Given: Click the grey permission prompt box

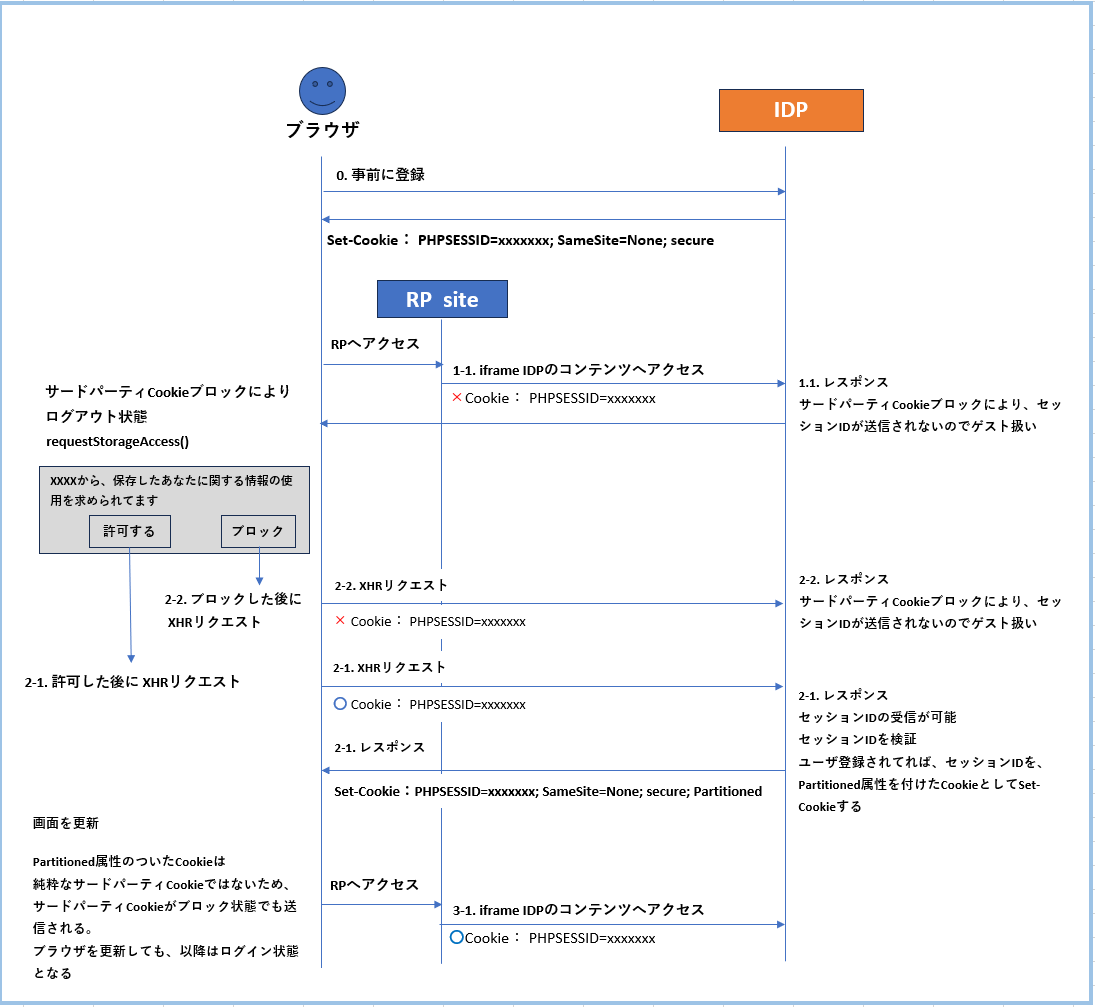Looking at the screenshot, I should [x=175, y=508].
